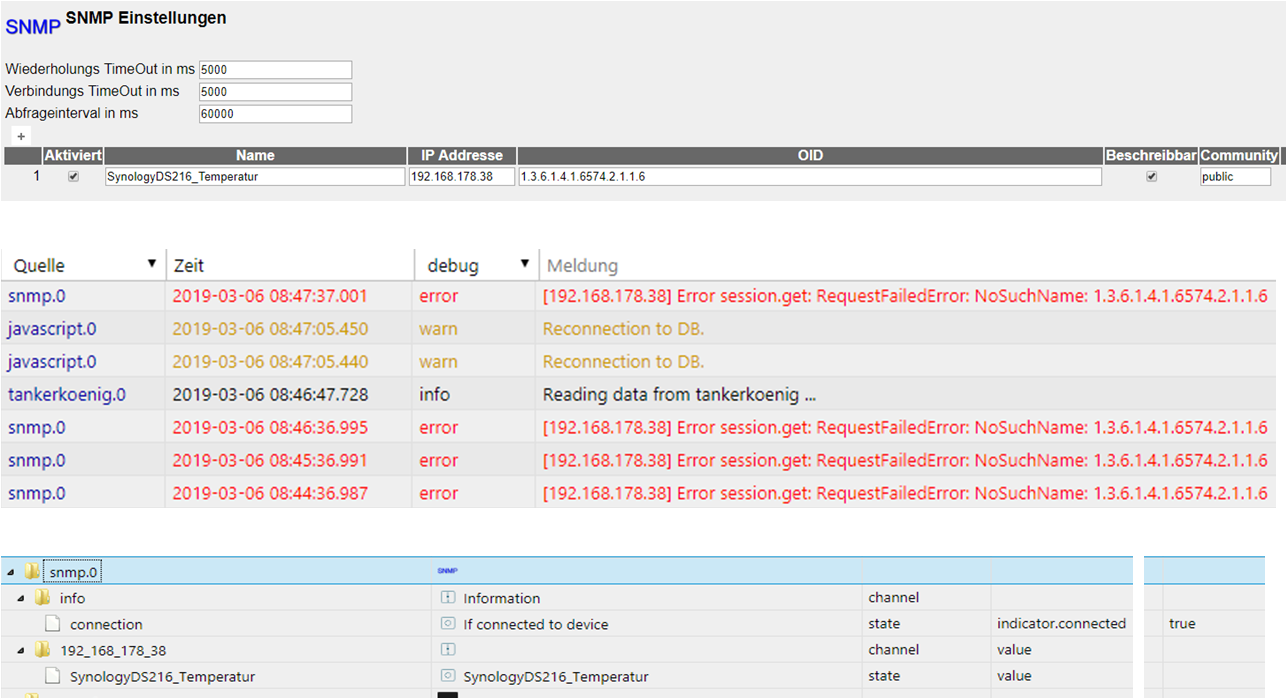Click the blue SNMP logo
This screenshot has height=699, width=1287.
(33, 27)
